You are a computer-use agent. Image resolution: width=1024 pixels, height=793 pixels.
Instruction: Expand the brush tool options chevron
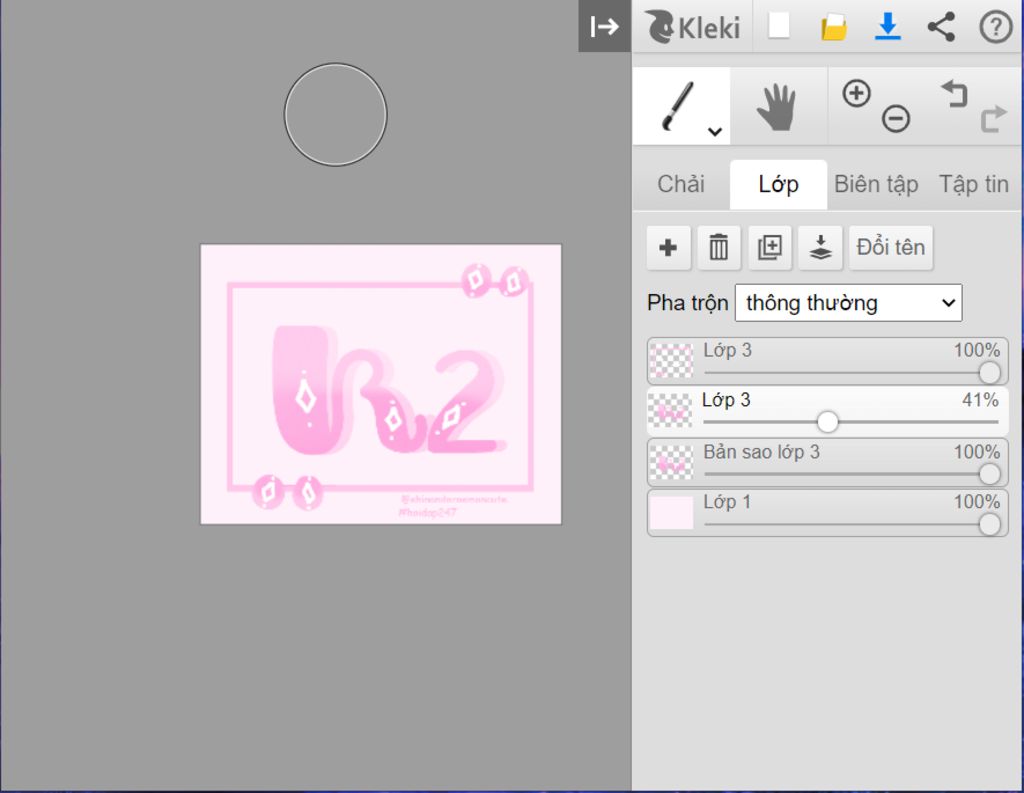click(715, 131)
